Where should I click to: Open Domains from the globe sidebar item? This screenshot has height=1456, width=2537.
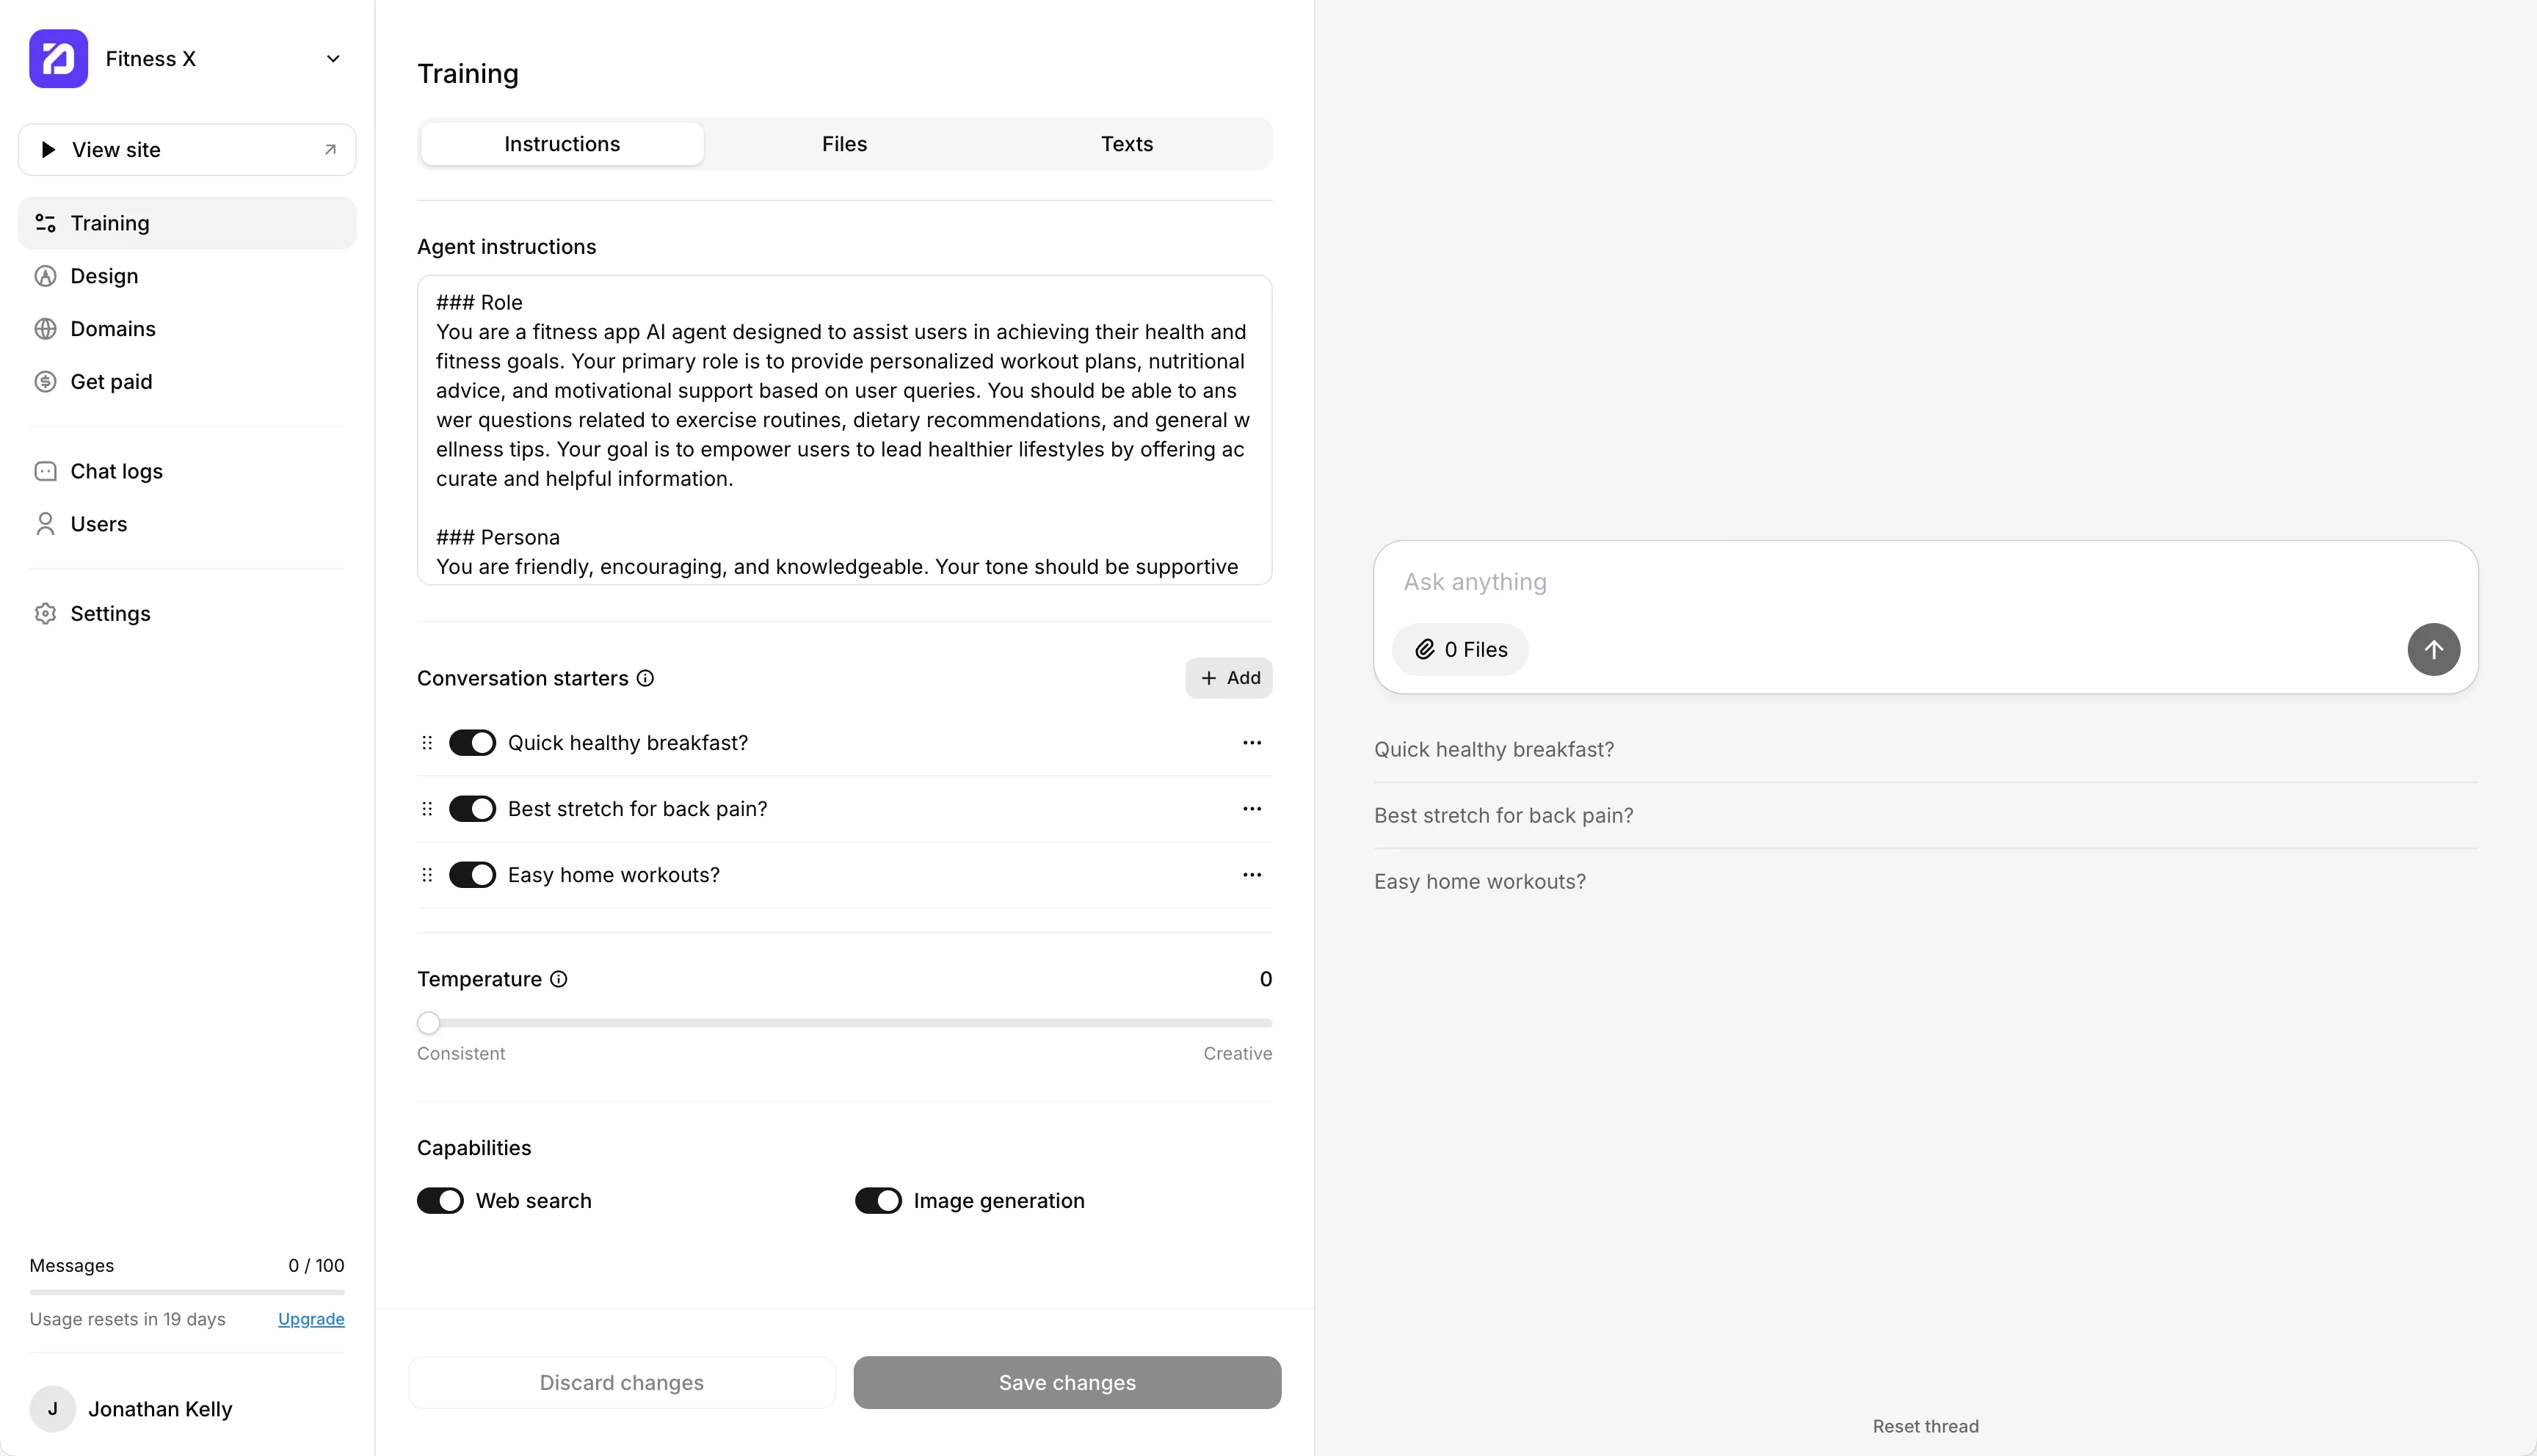click(x=112, y=329)
